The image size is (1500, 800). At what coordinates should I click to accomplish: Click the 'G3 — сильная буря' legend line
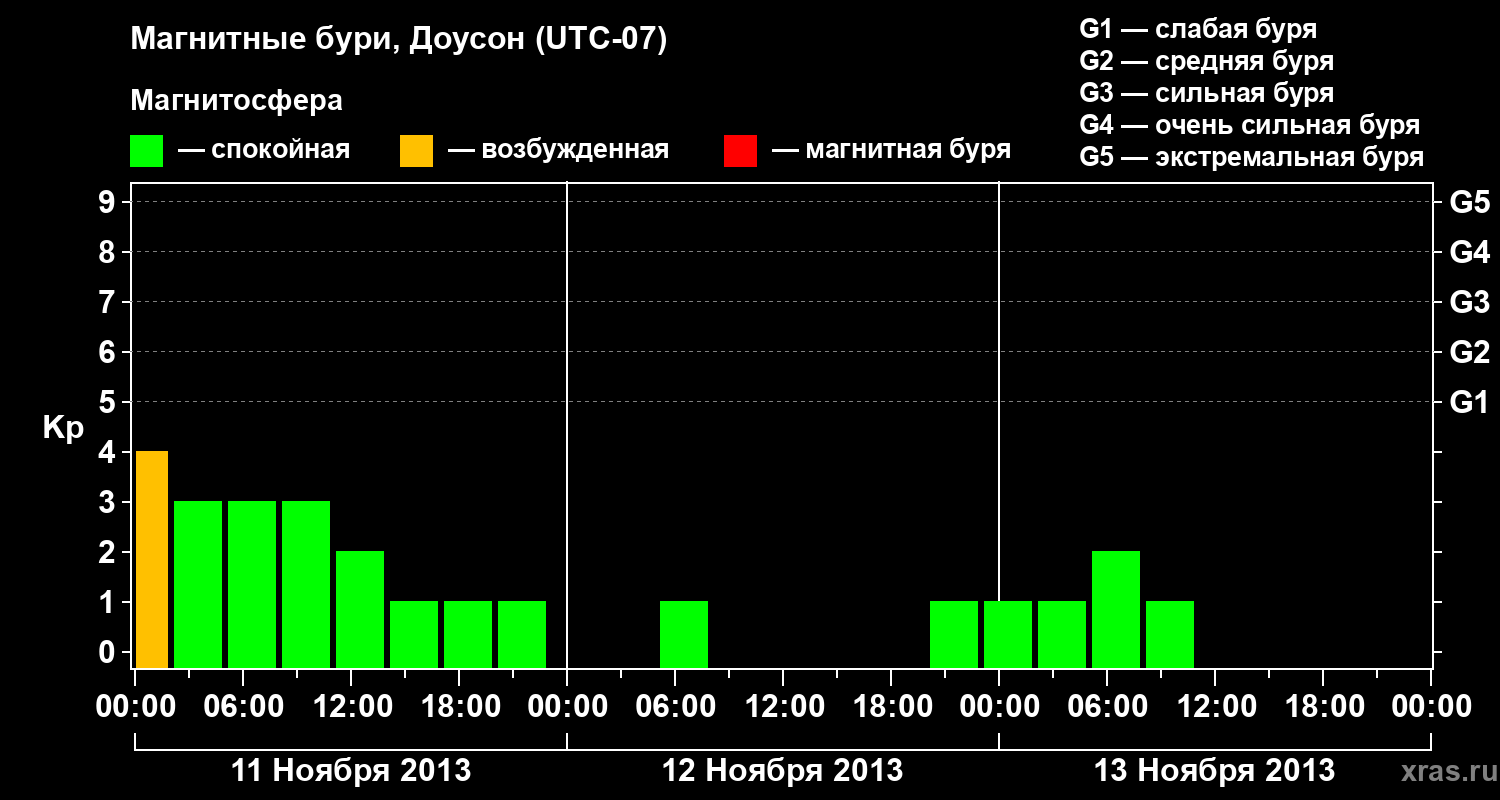[x=1206, y=93]
